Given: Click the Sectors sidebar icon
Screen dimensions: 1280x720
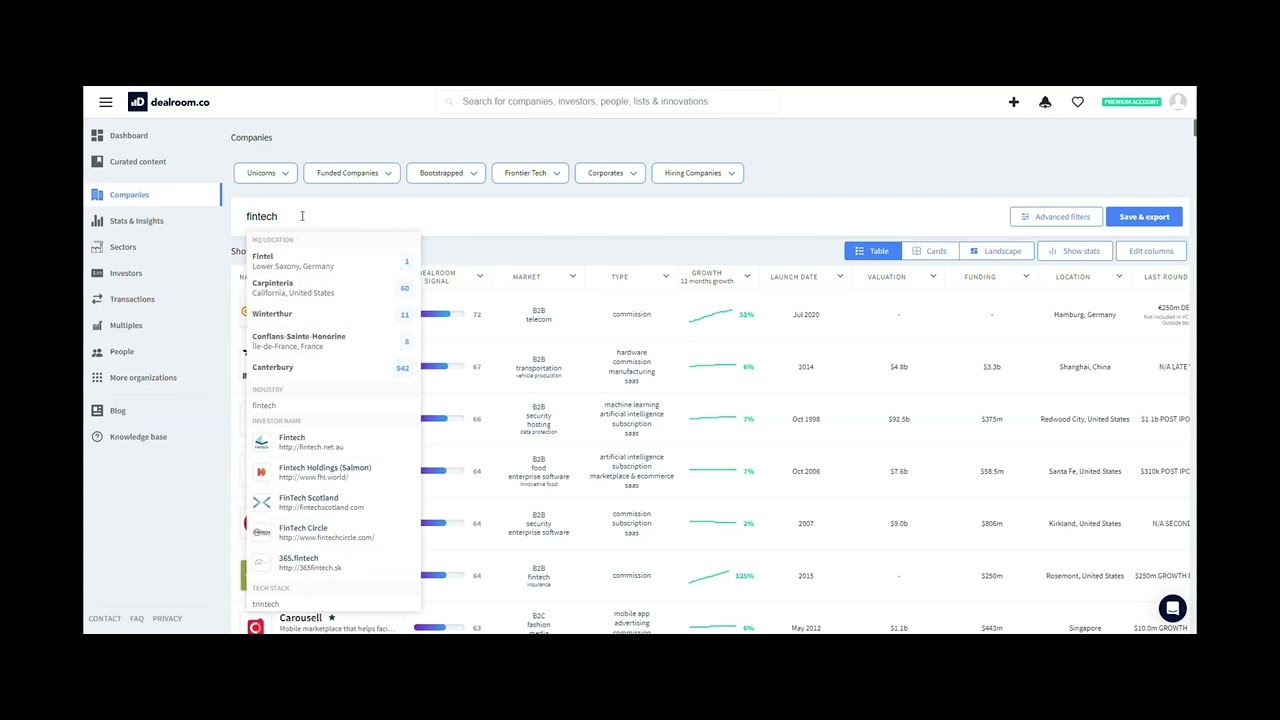Looking at the screenshot, I should coord(97,247).
